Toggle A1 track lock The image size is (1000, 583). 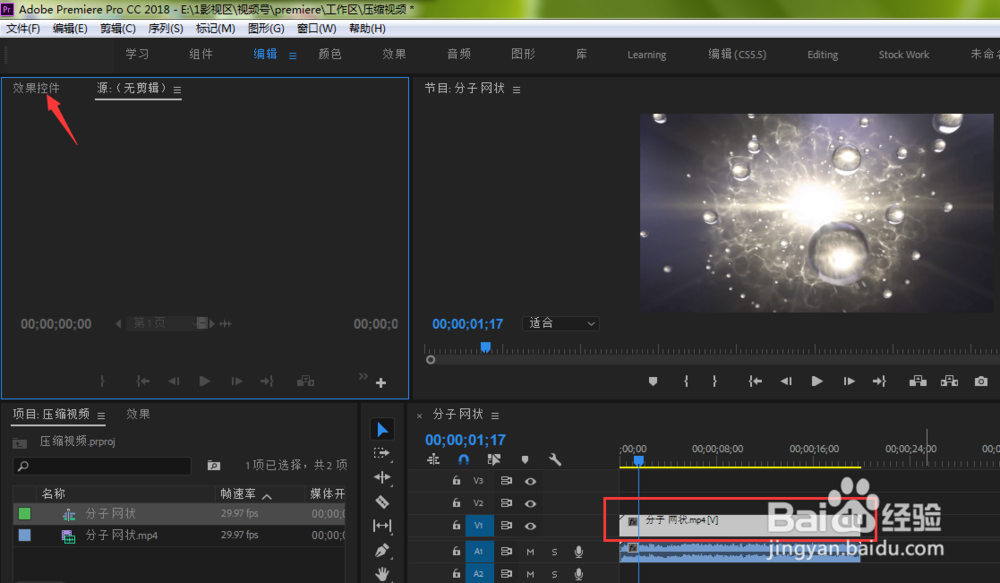456,551
